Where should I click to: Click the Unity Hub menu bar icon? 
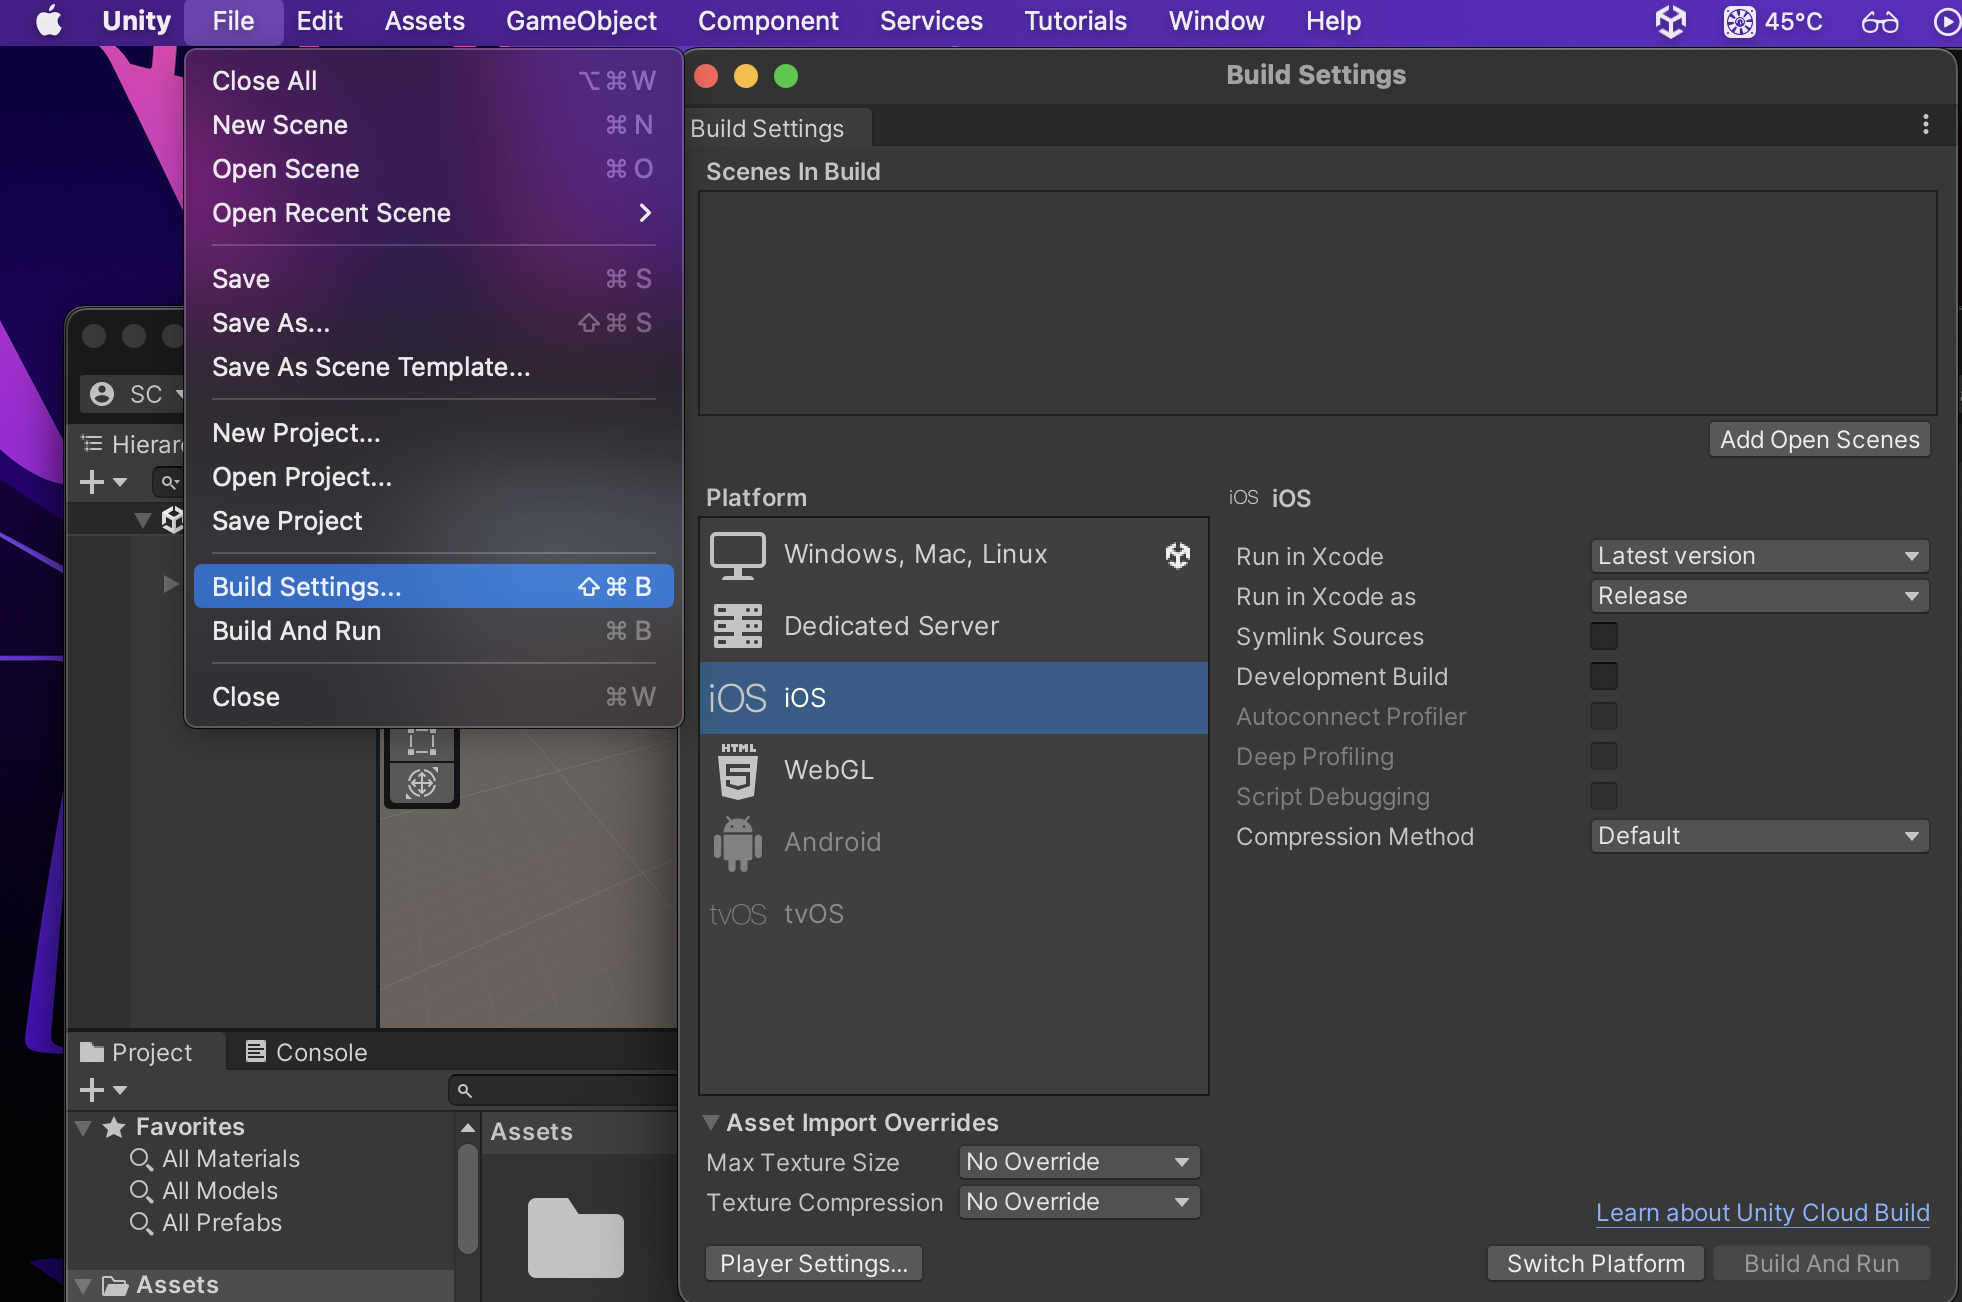[x=1670, y=21]
